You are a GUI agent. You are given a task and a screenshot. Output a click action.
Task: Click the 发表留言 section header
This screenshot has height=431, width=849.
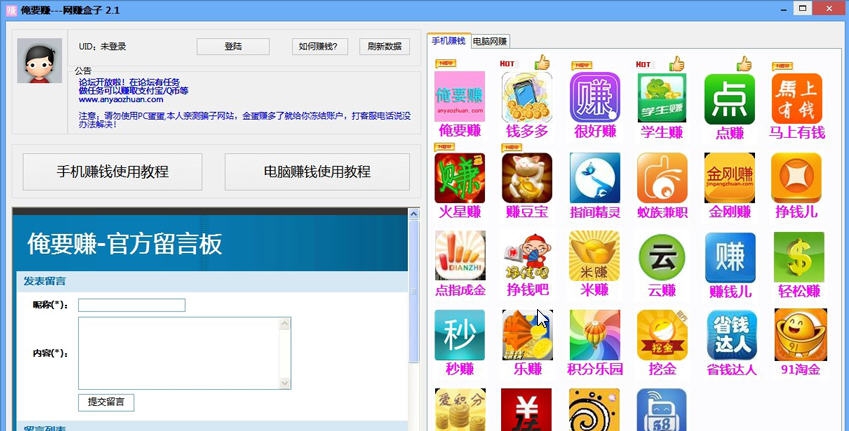tap(44, 281)
